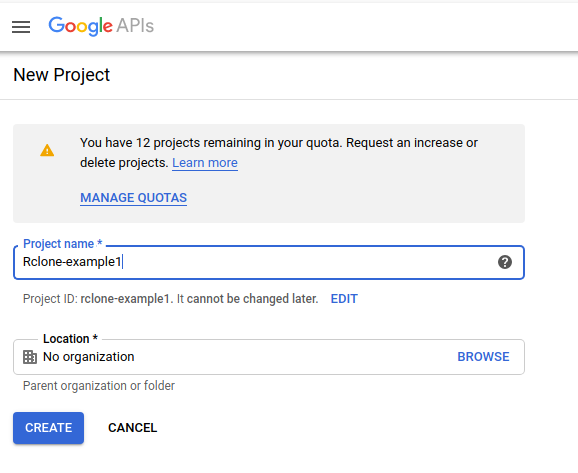Click the 'Project name *' field label
The height and width of the screenshot is (473, 578).
click(x=62, y=244)
